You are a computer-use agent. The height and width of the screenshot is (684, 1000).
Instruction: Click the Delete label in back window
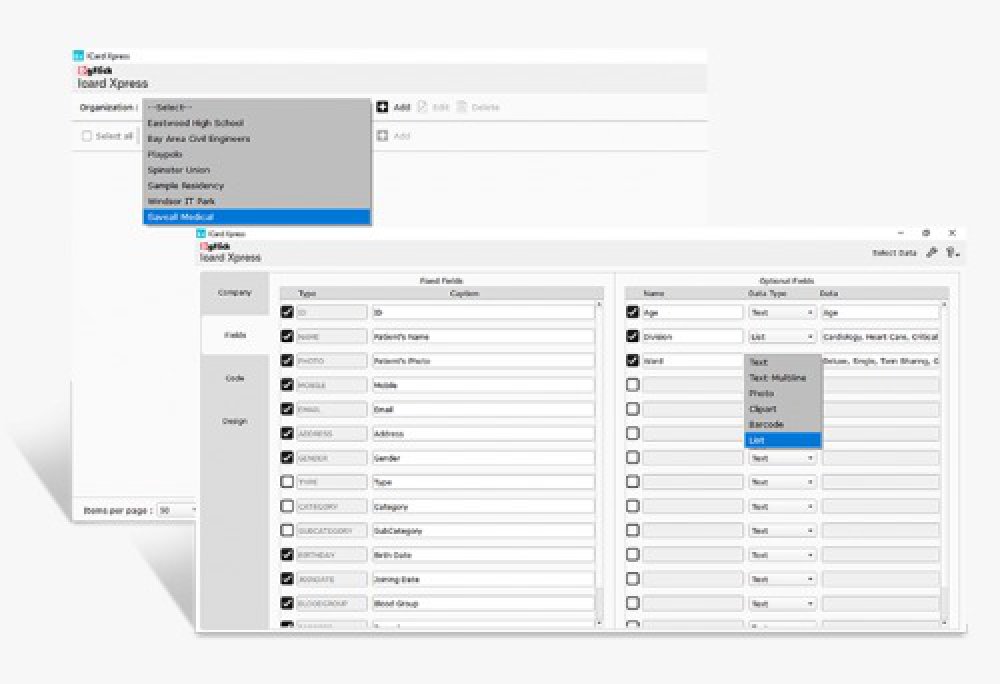(485, 107)
